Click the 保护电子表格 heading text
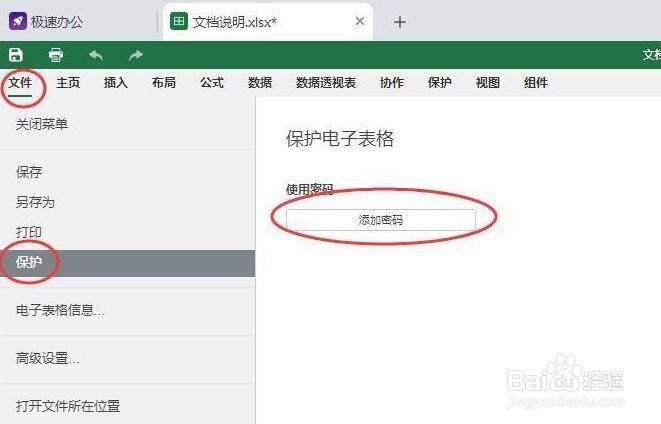 pos(340,139)
